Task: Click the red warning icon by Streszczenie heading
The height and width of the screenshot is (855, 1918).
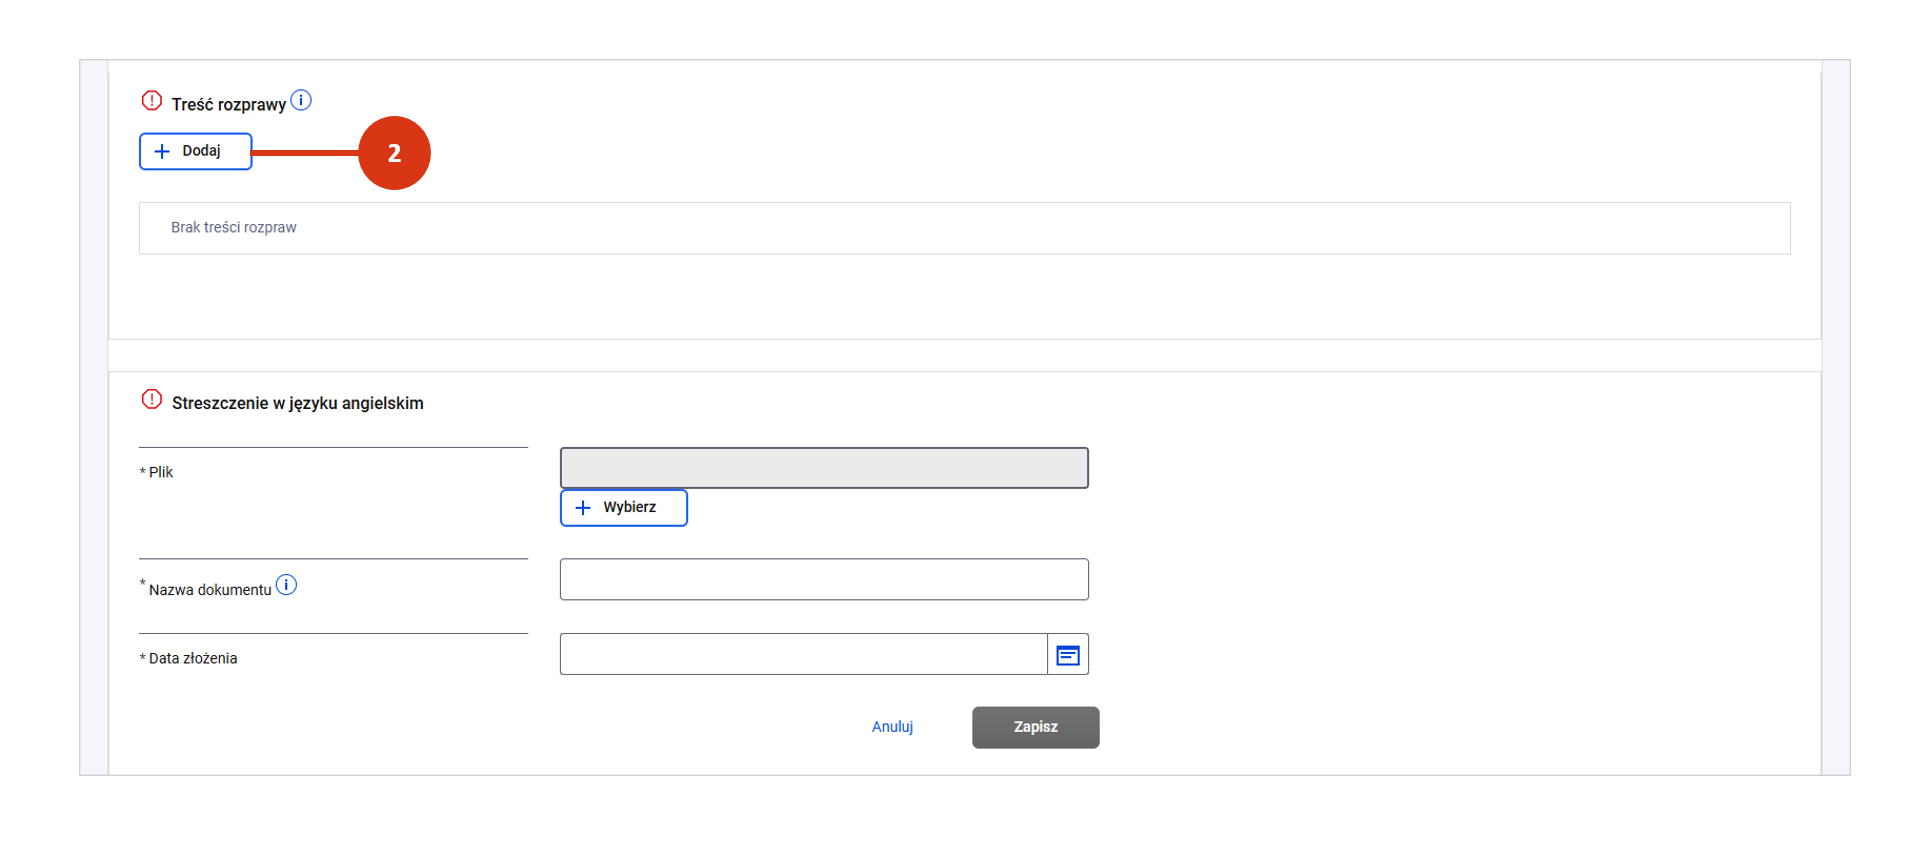Action: 152,400
